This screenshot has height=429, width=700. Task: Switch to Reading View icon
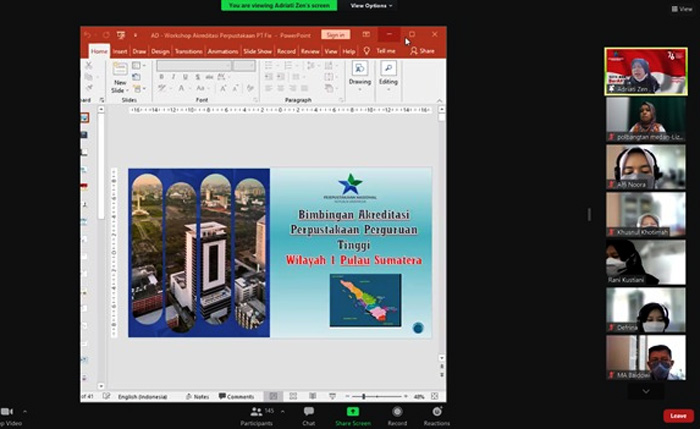point(313,396)
